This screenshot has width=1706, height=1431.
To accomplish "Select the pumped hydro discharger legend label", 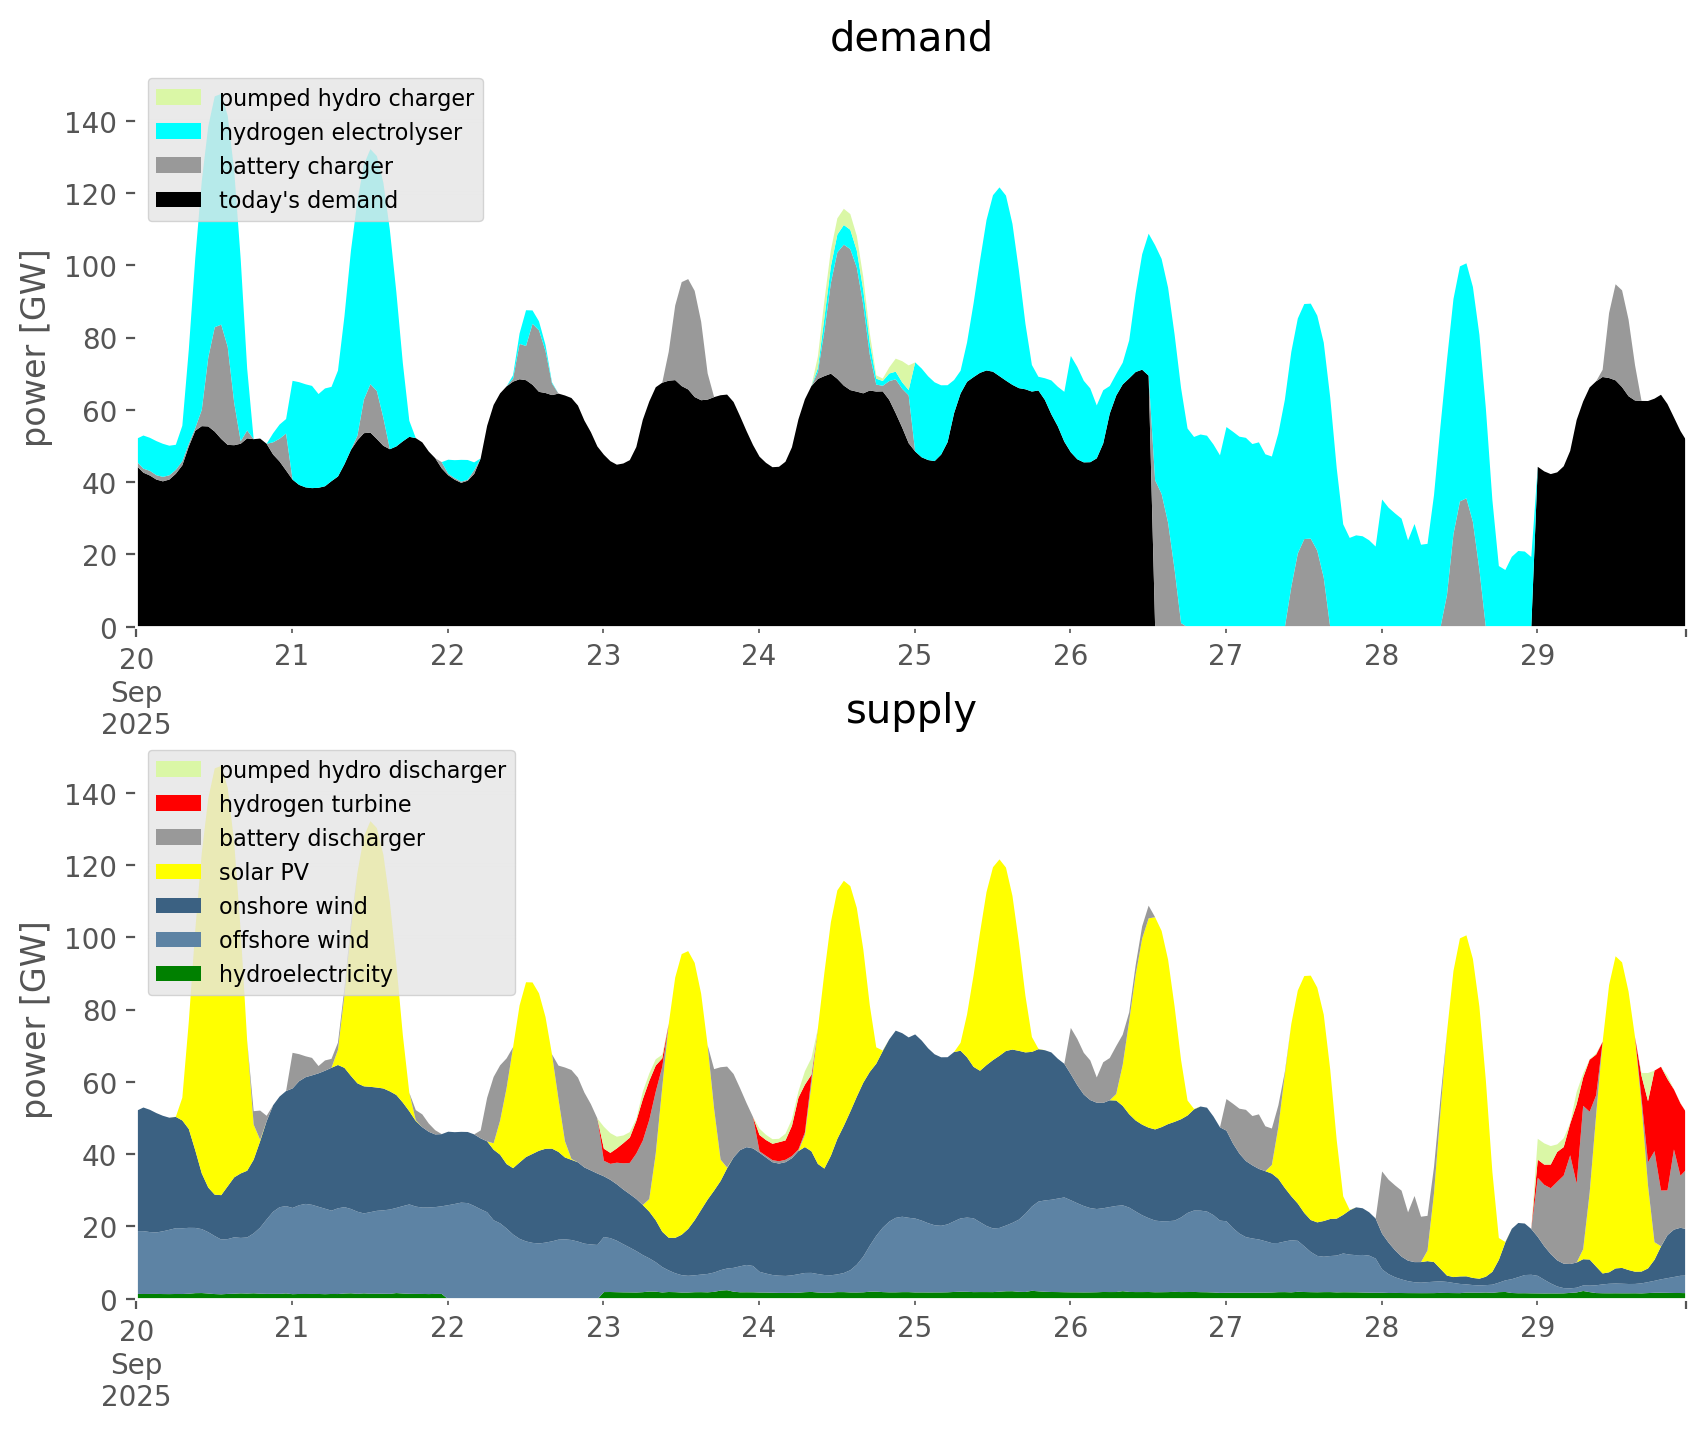I will (362, 770).
